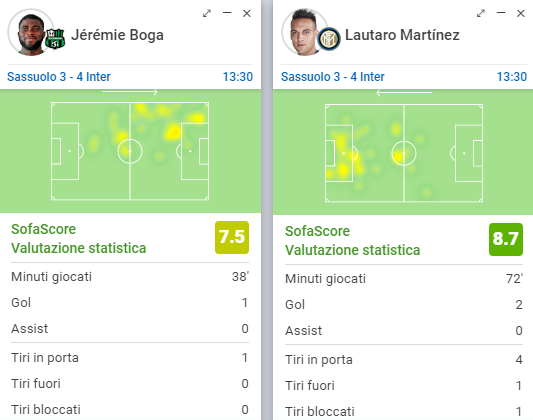Screen dimensions: 533x420
Task: Close the Lautaro Martínez panel
Action: (x=521, y=14)
